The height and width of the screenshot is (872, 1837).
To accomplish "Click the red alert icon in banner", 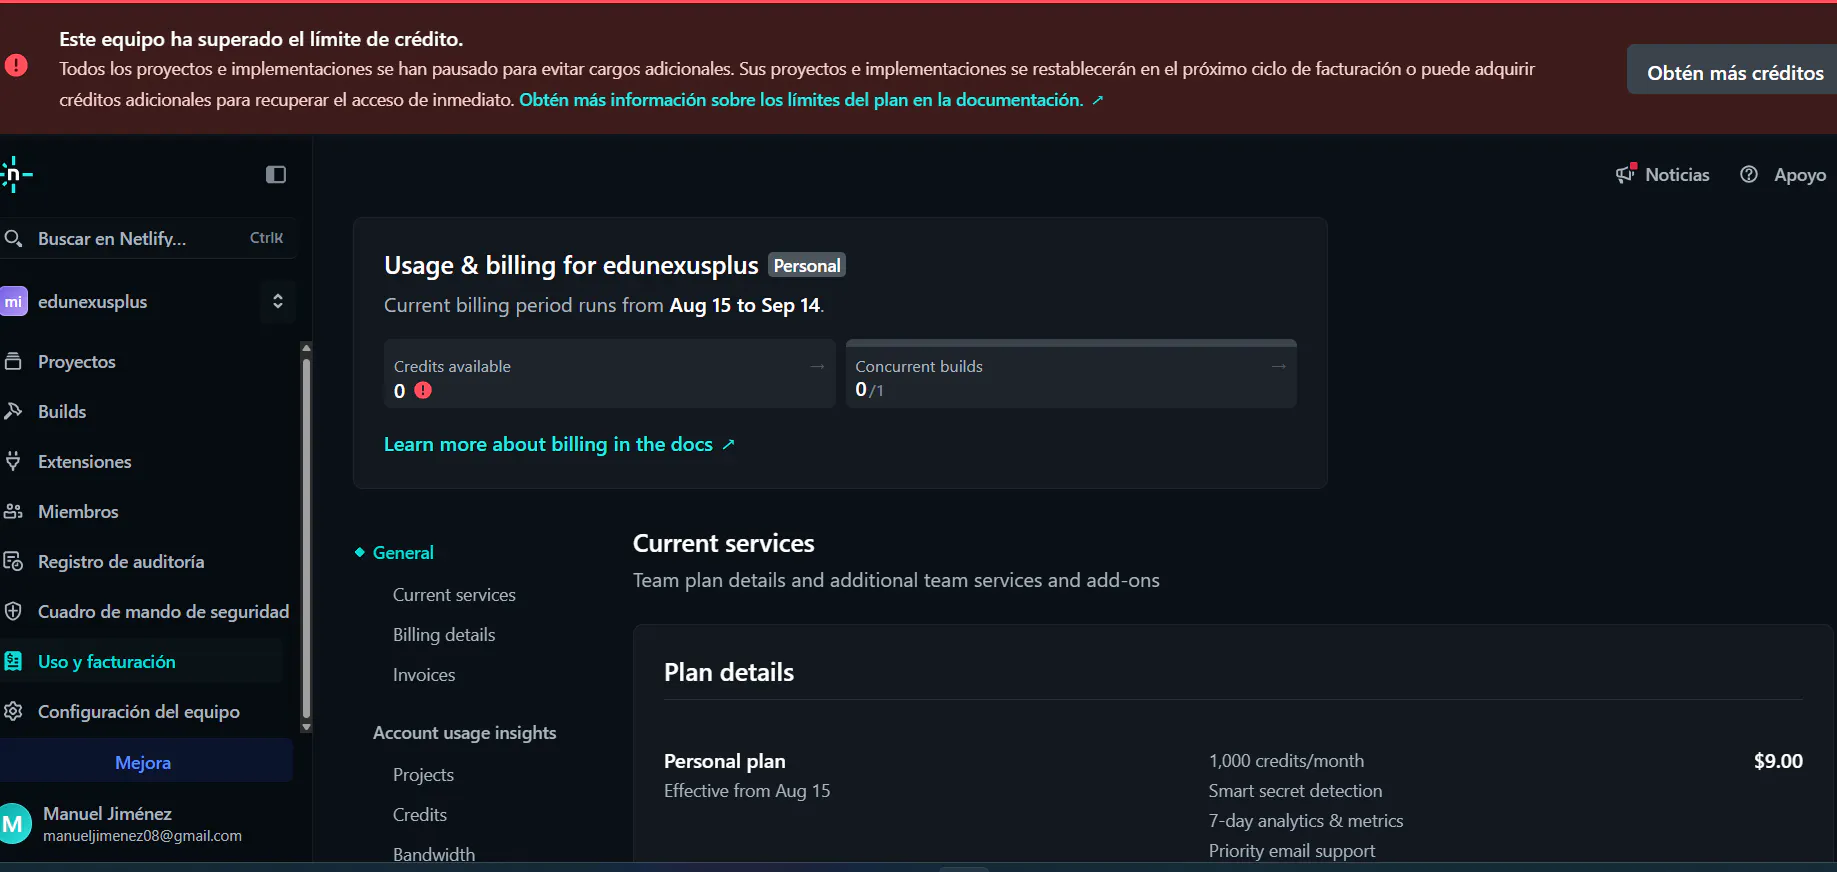I will (x=17, y=66).
